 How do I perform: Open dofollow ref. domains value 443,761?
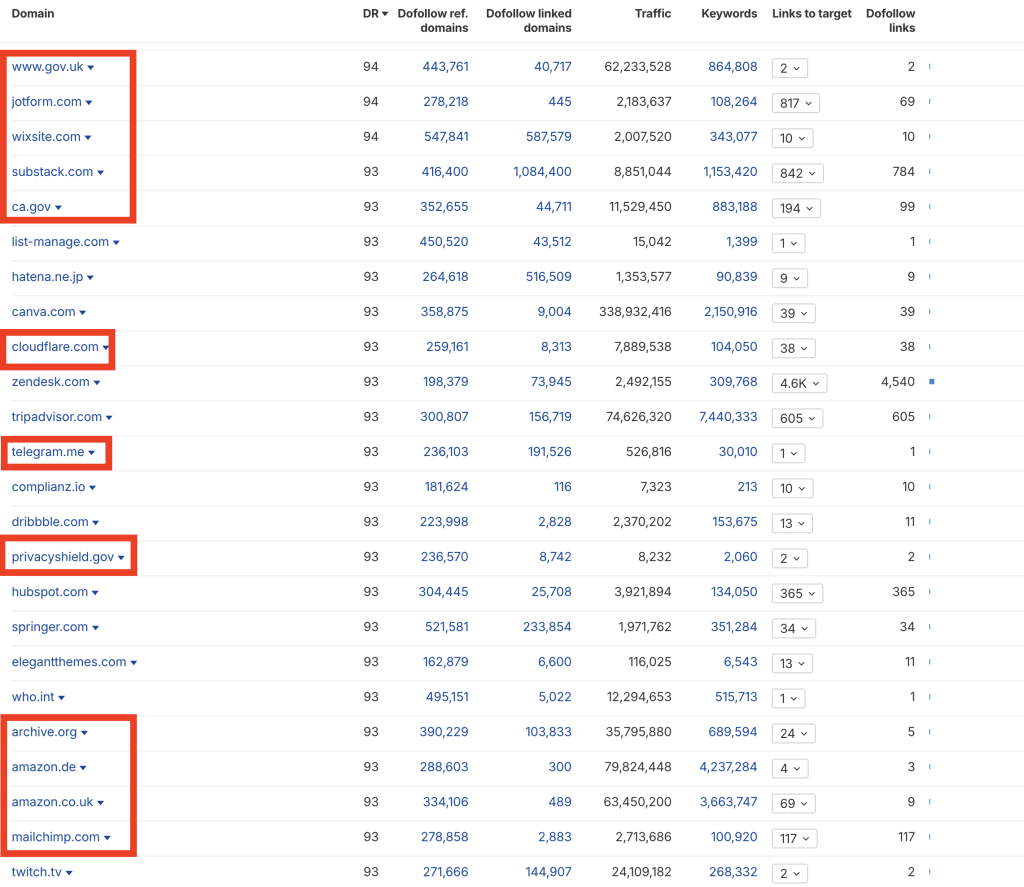pyautogui.click(x=445, y=67)
